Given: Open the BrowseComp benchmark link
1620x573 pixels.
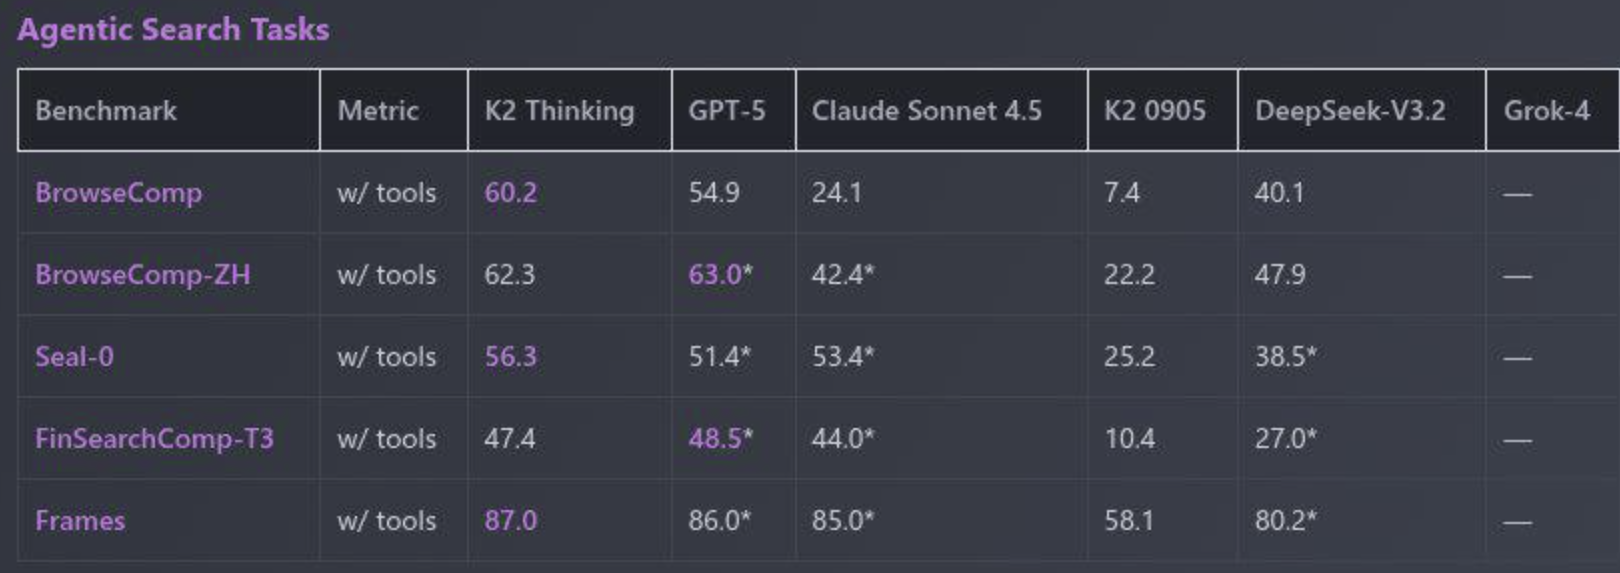Looking at the screenshot, I should tap(118, 192).
